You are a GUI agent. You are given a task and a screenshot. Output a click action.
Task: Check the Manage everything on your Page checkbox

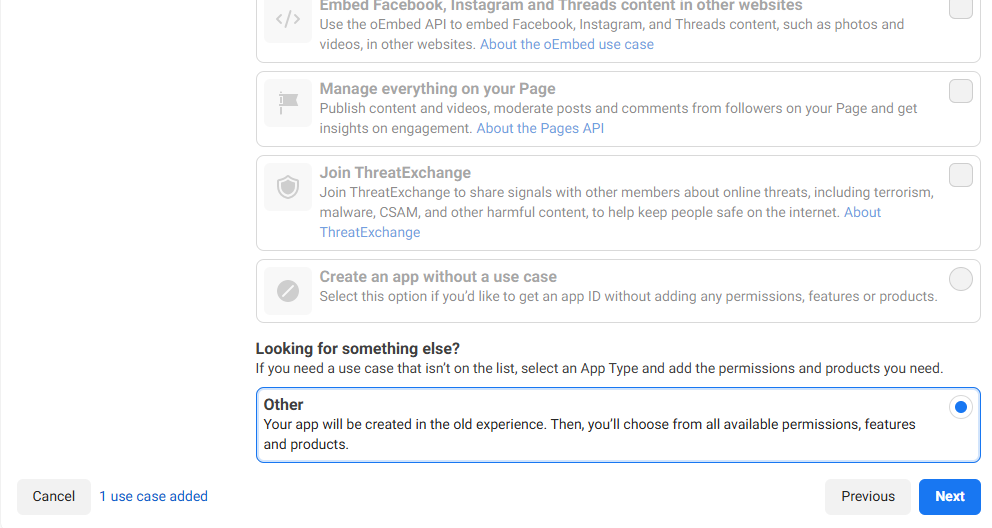tap(960, 92)
